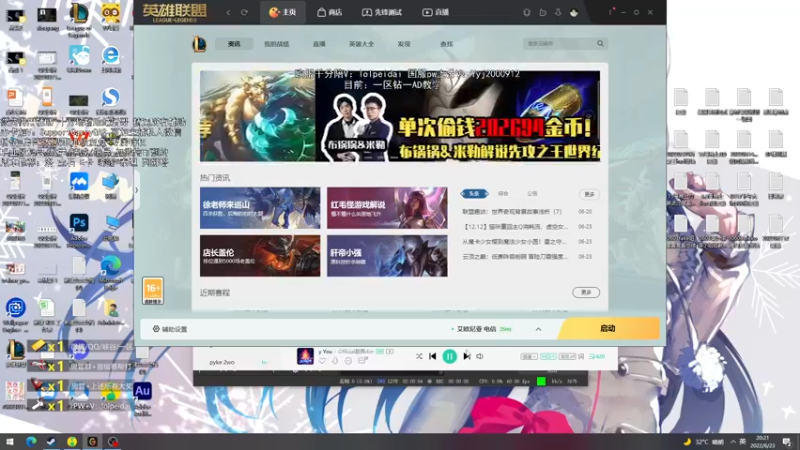Refresh the League client page
Screen dimensions: 800x450
coord(244,12)
